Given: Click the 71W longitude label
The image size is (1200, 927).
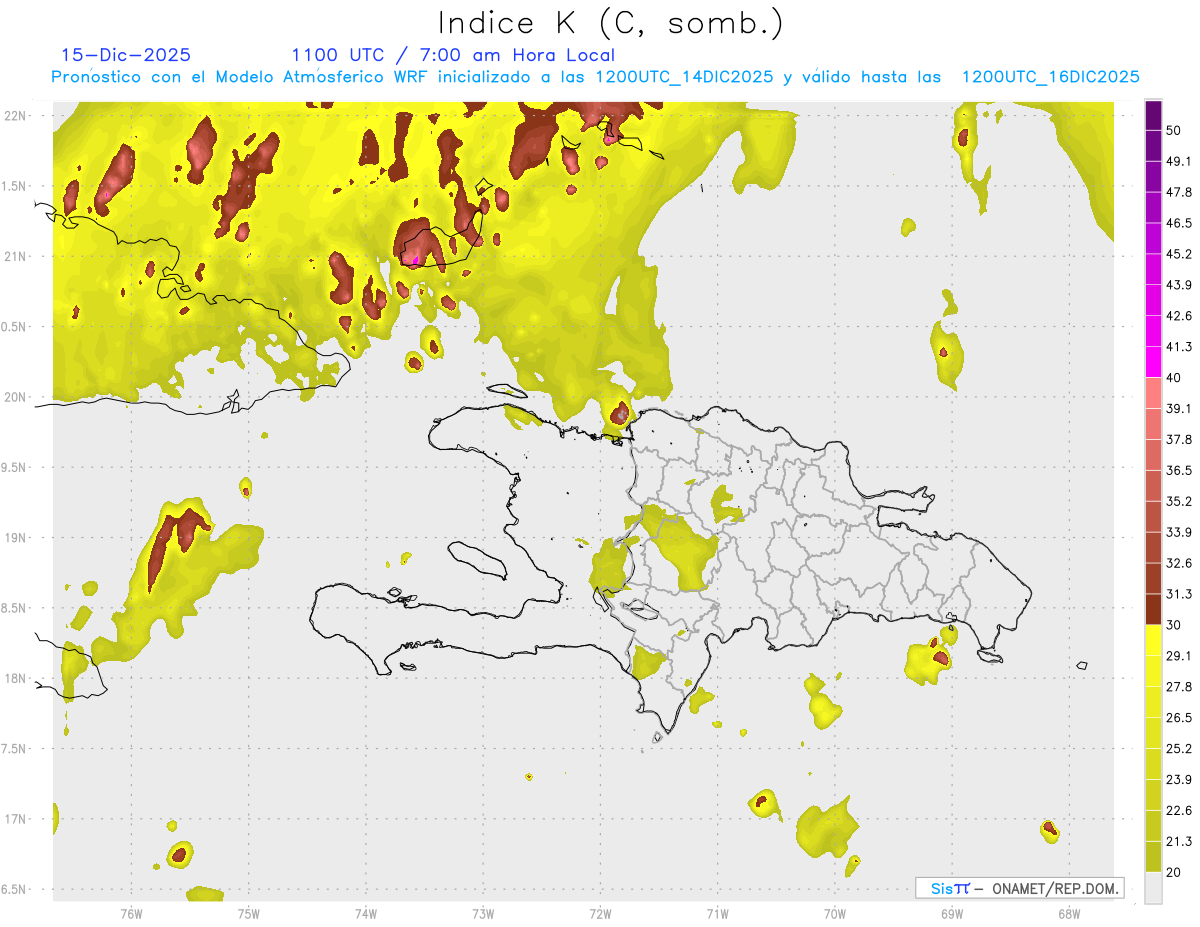Looking at the screenshot, I should [x=717, y=913].
